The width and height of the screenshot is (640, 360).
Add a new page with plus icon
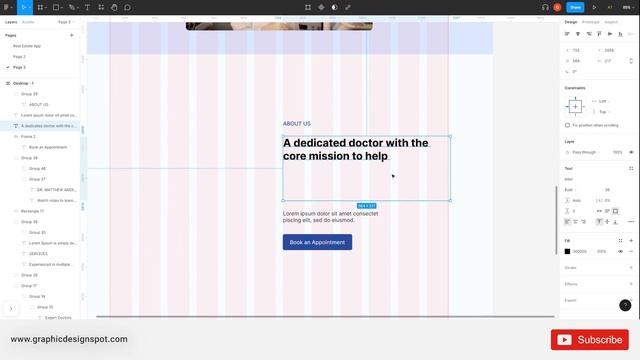[x=72, y=36]
